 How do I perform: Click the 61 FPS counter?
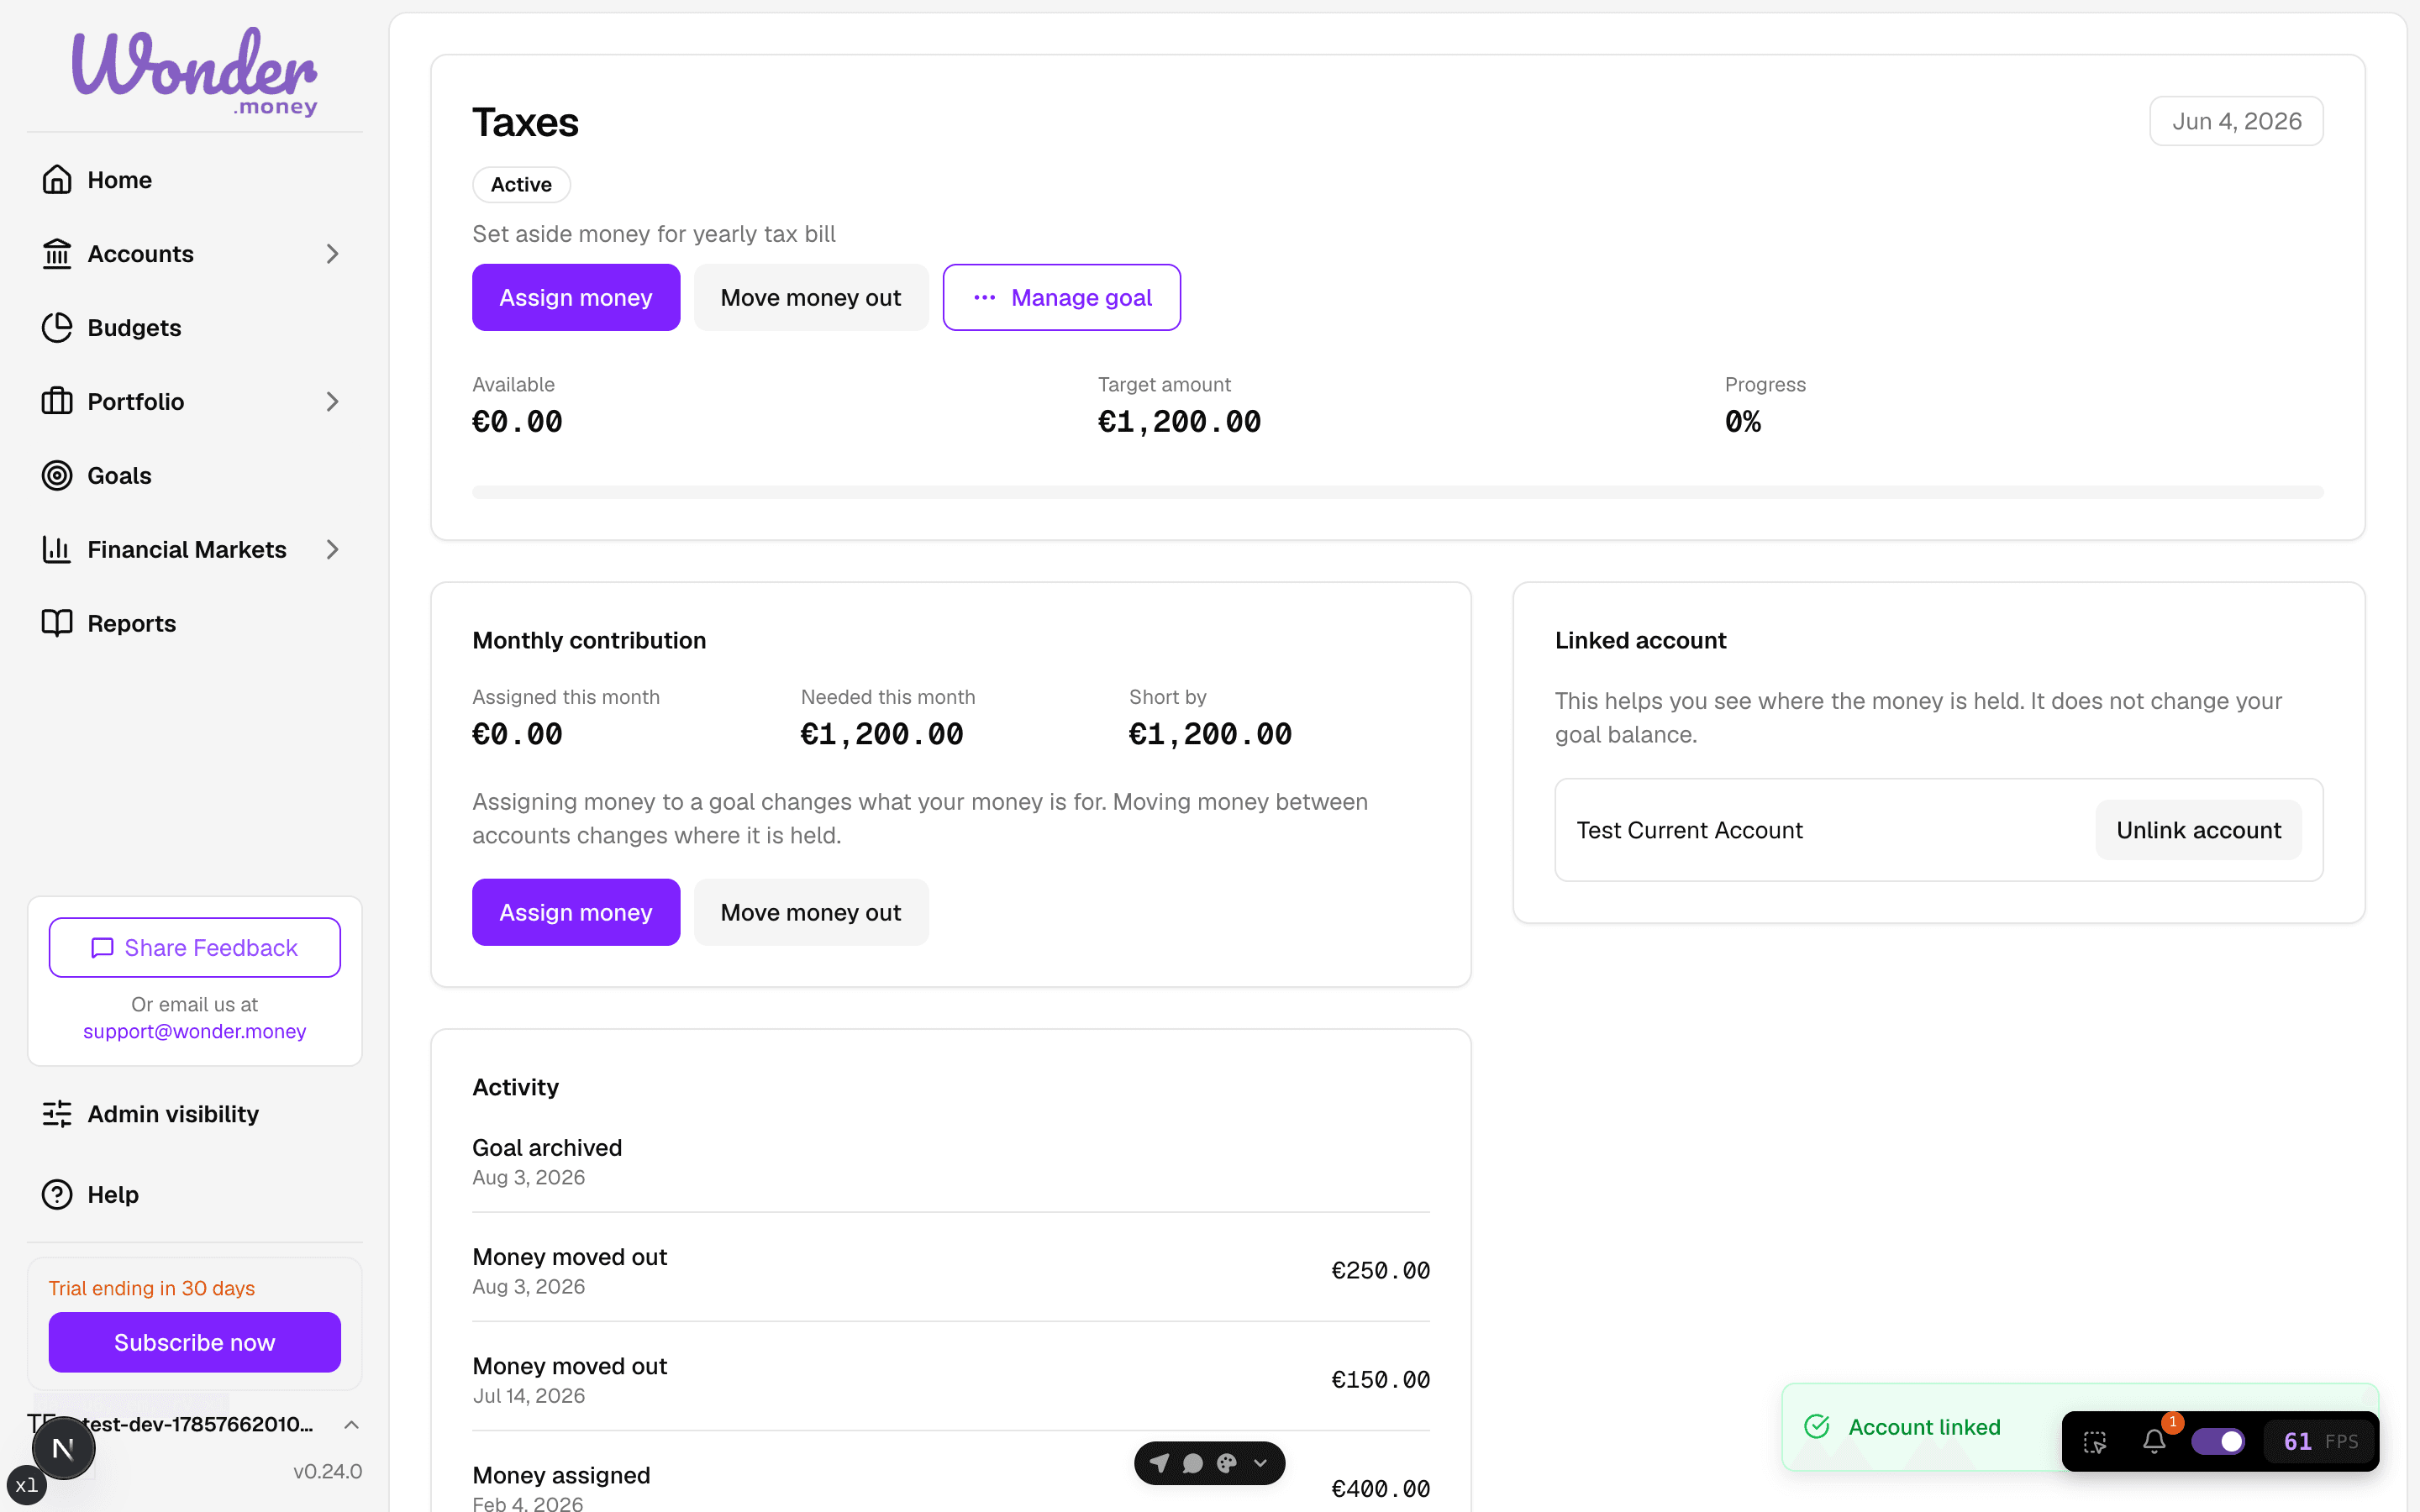tap(2321, 1441)
